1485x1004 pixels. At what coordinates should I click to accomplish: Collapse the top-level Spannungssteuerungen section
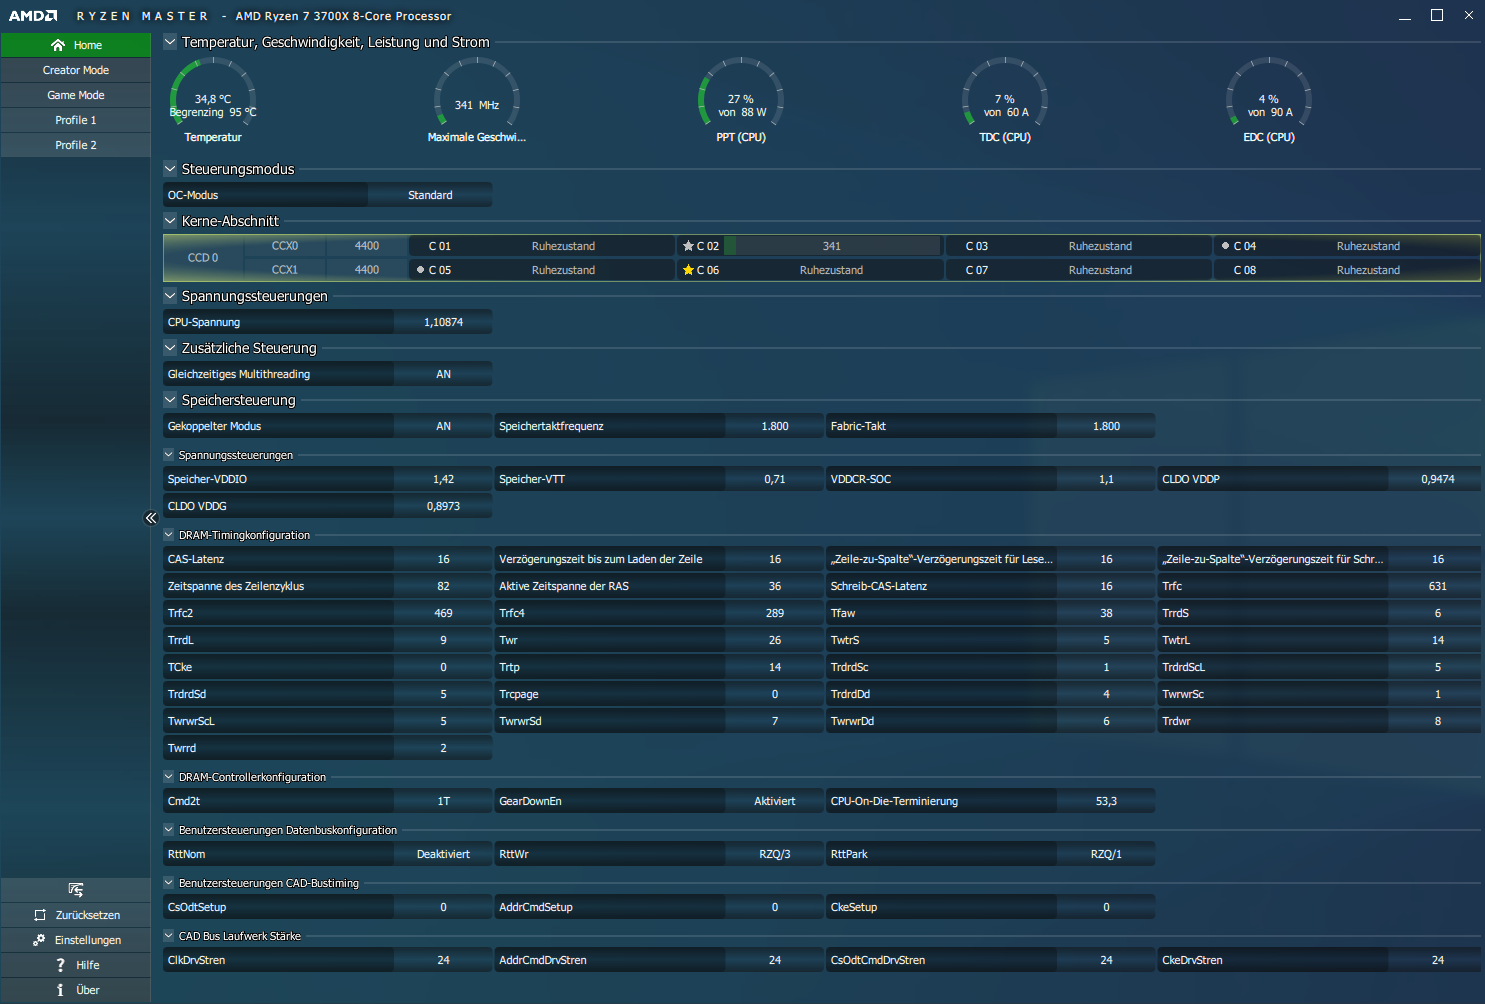[170, 296]
